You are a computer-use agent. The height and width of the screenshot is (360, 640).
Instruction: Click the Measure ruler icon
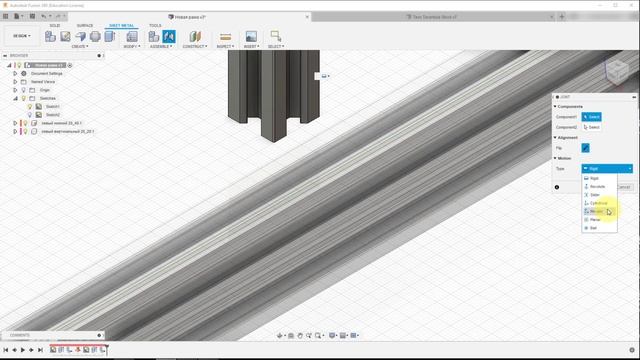[225, 36]
